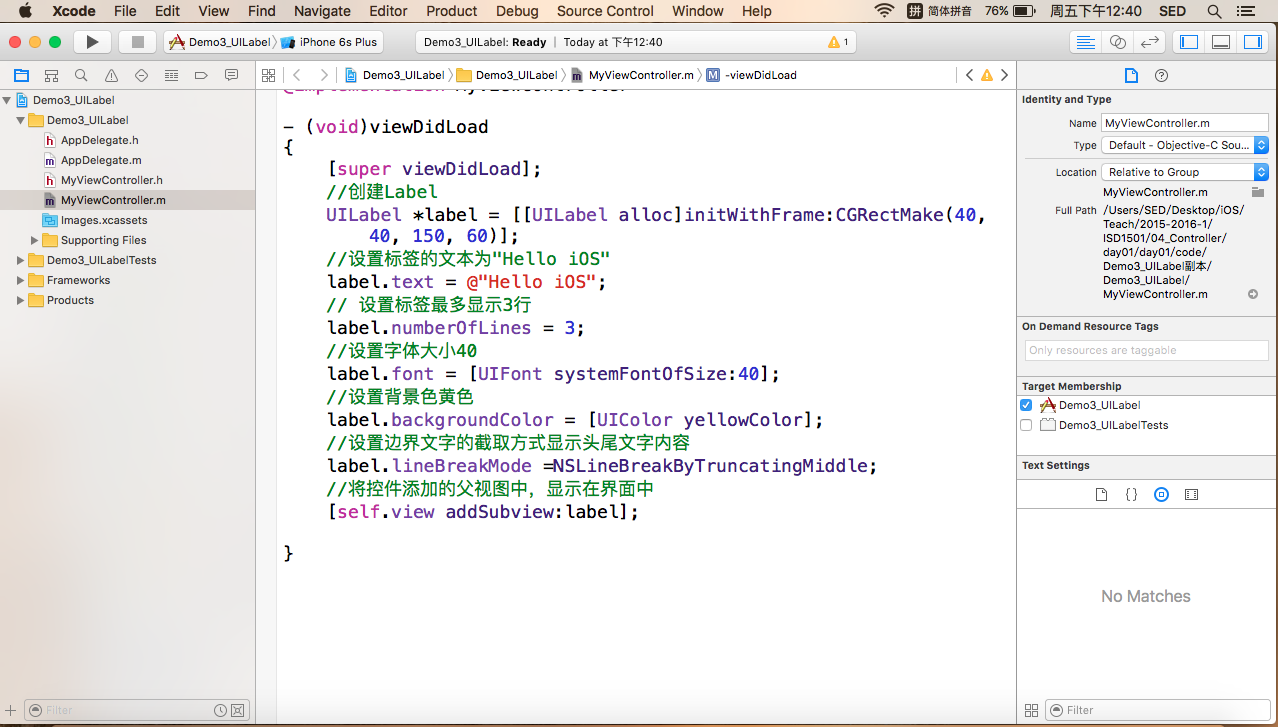The width and height of the screenshot is (1278, 727).
Task: Open the -viewDidLoad jump bar menu
Action: 752,75
